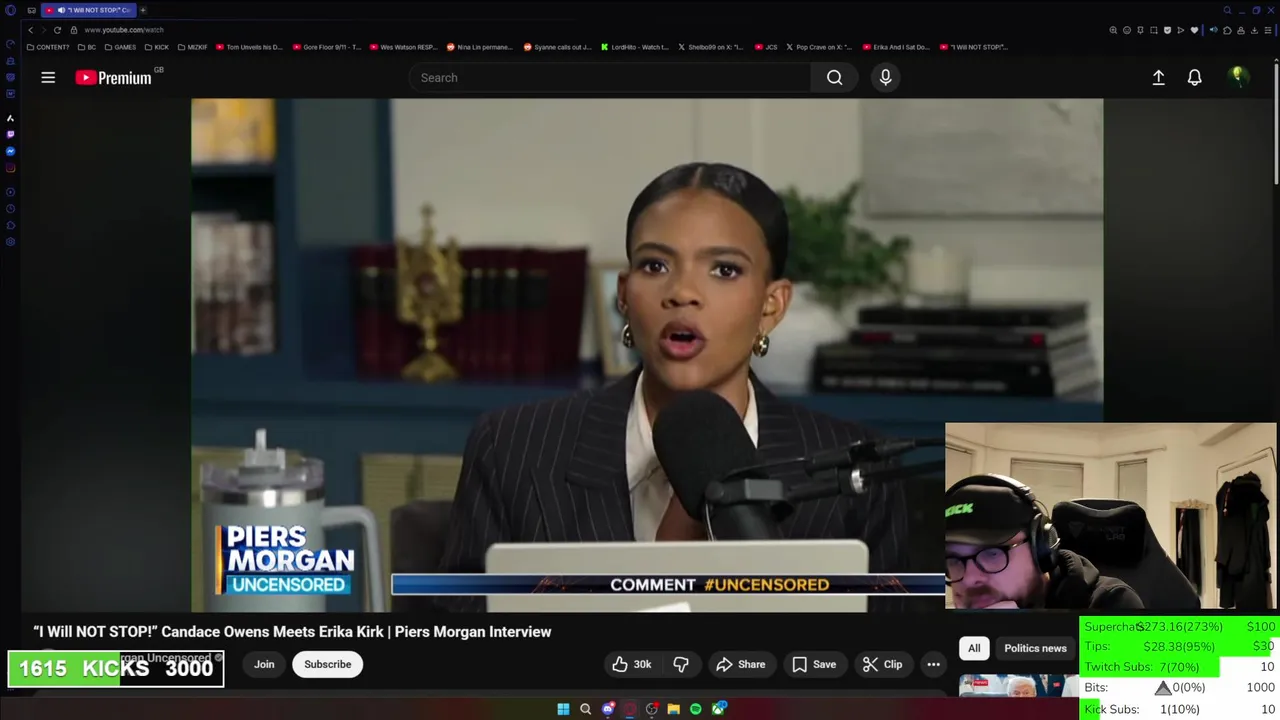The width and height of the screenshot is (1280, 720).
Task: Open Nina Lin permane... bookmark
Action: click(480, 47)
